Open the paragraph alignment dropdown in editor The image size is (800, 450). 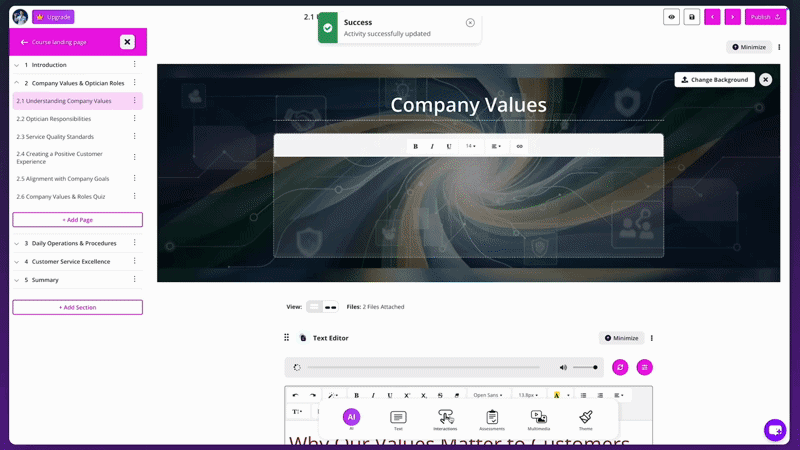point(618,395)
